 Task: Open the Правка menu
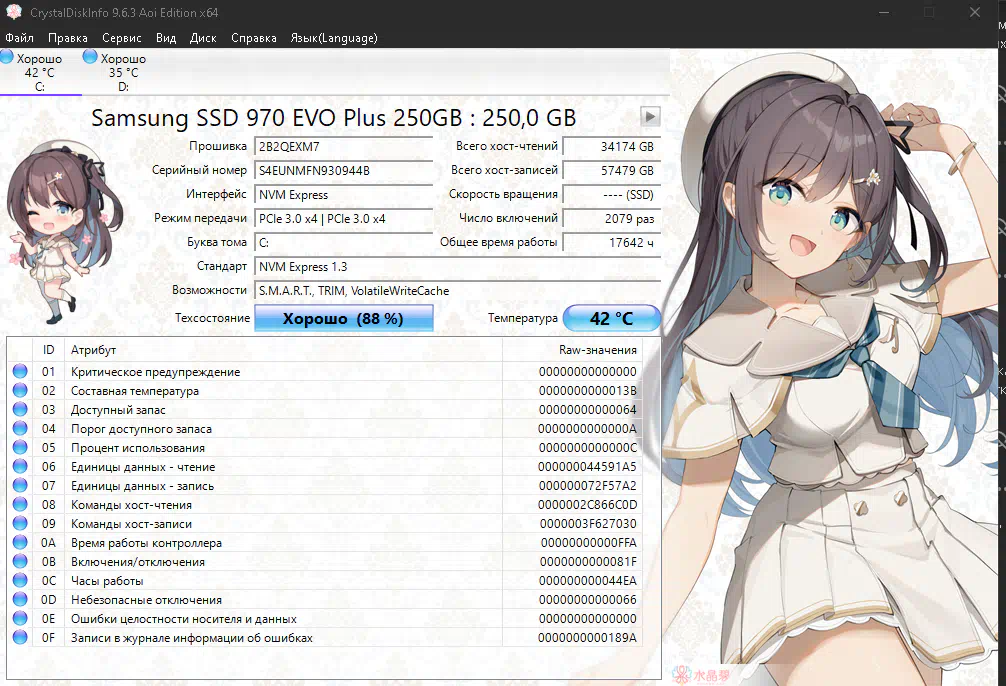coord(68,38)
